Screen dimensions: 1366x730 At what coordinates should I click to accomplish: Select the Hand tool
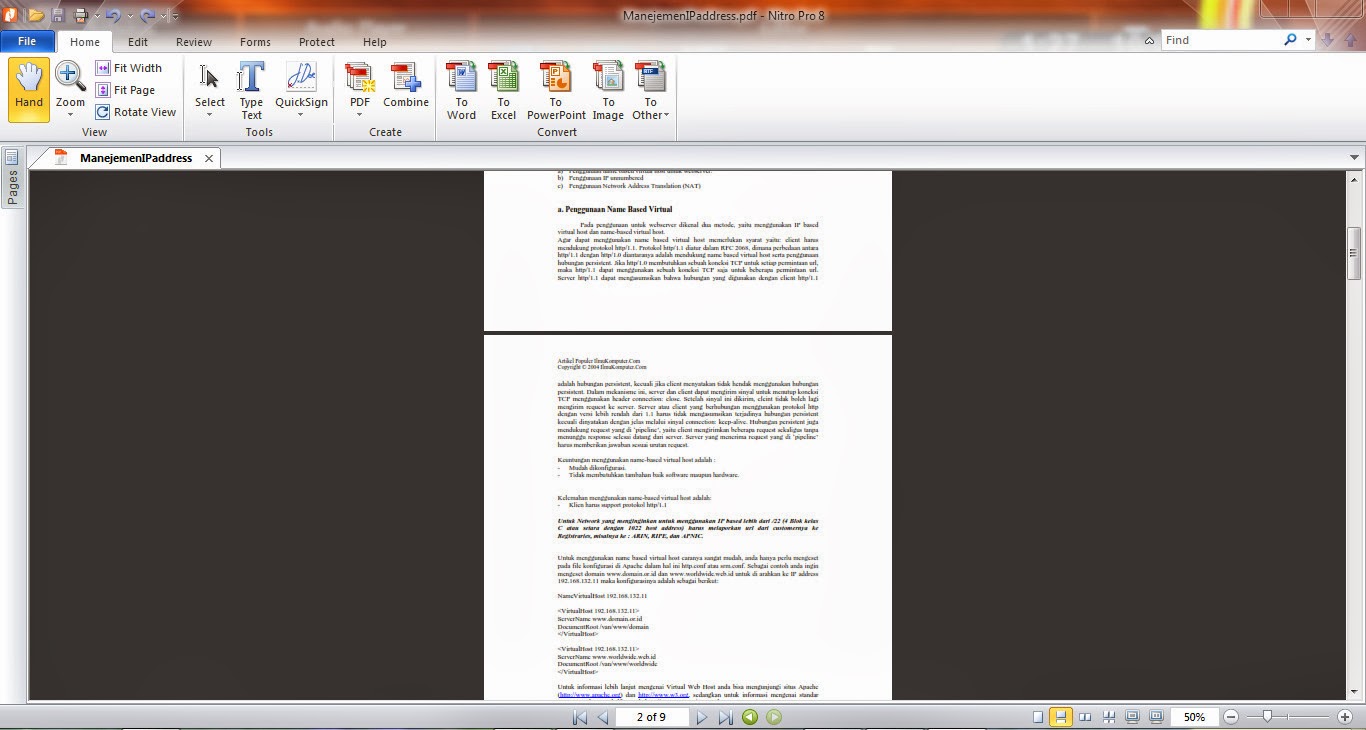(29, 89)
